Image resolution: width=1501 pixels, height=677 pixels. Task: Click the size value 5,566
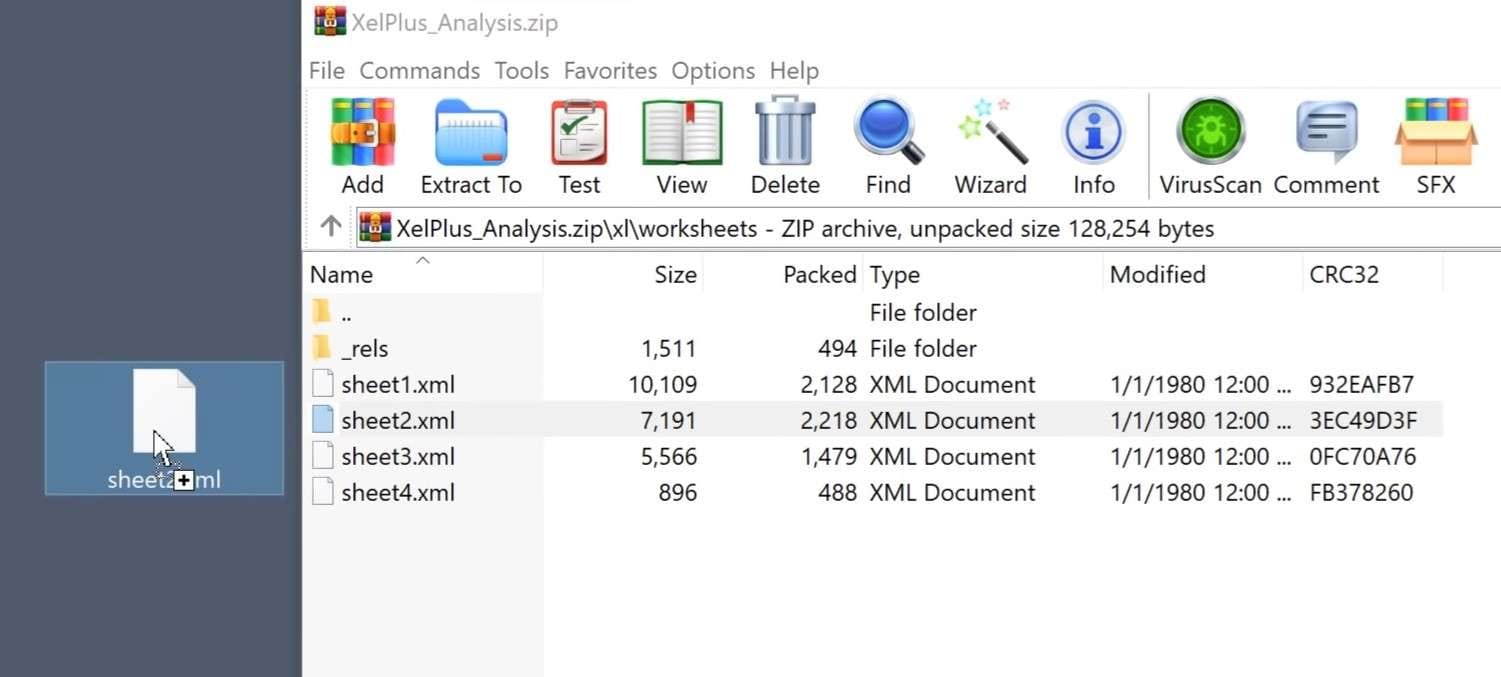668,456
